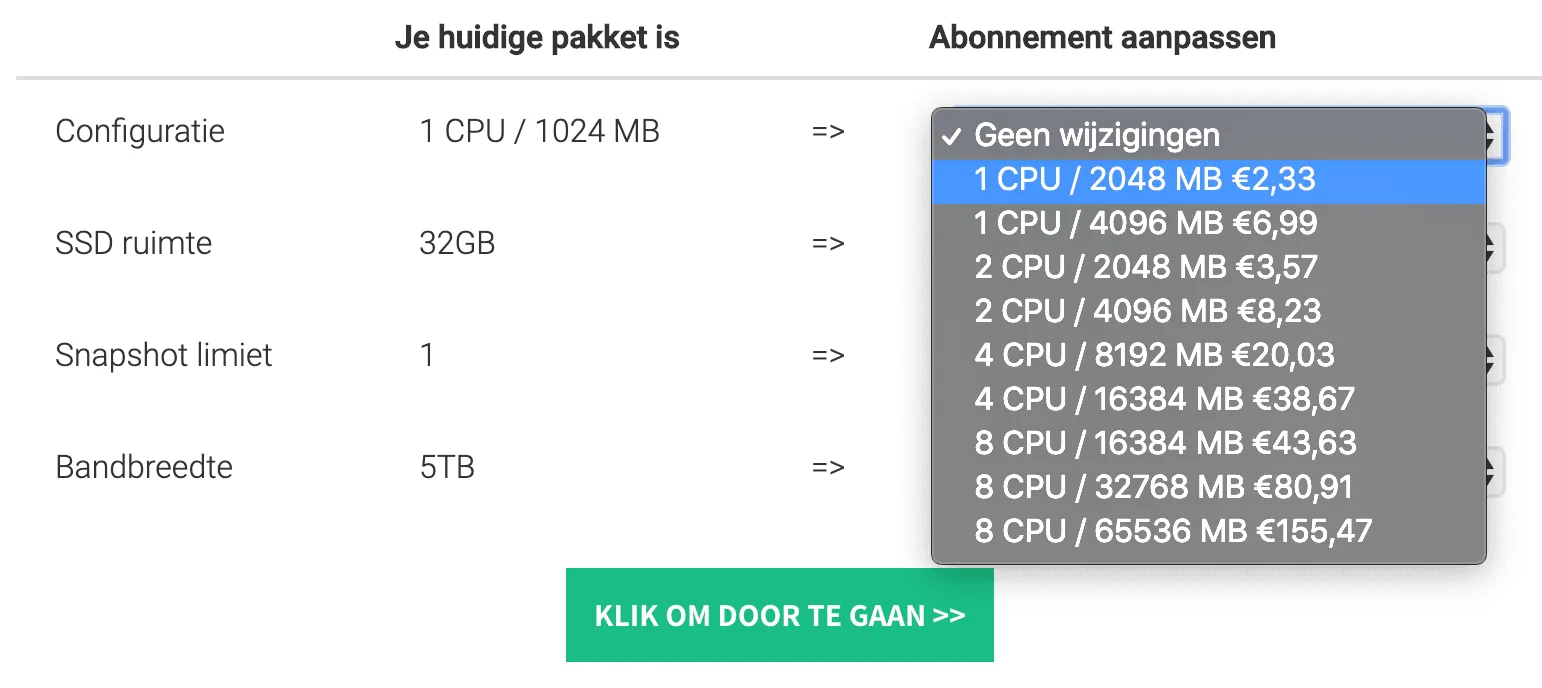Click the 'Snapshot limiet' label
The image size is (1542, 688).
tap(163, 355)
